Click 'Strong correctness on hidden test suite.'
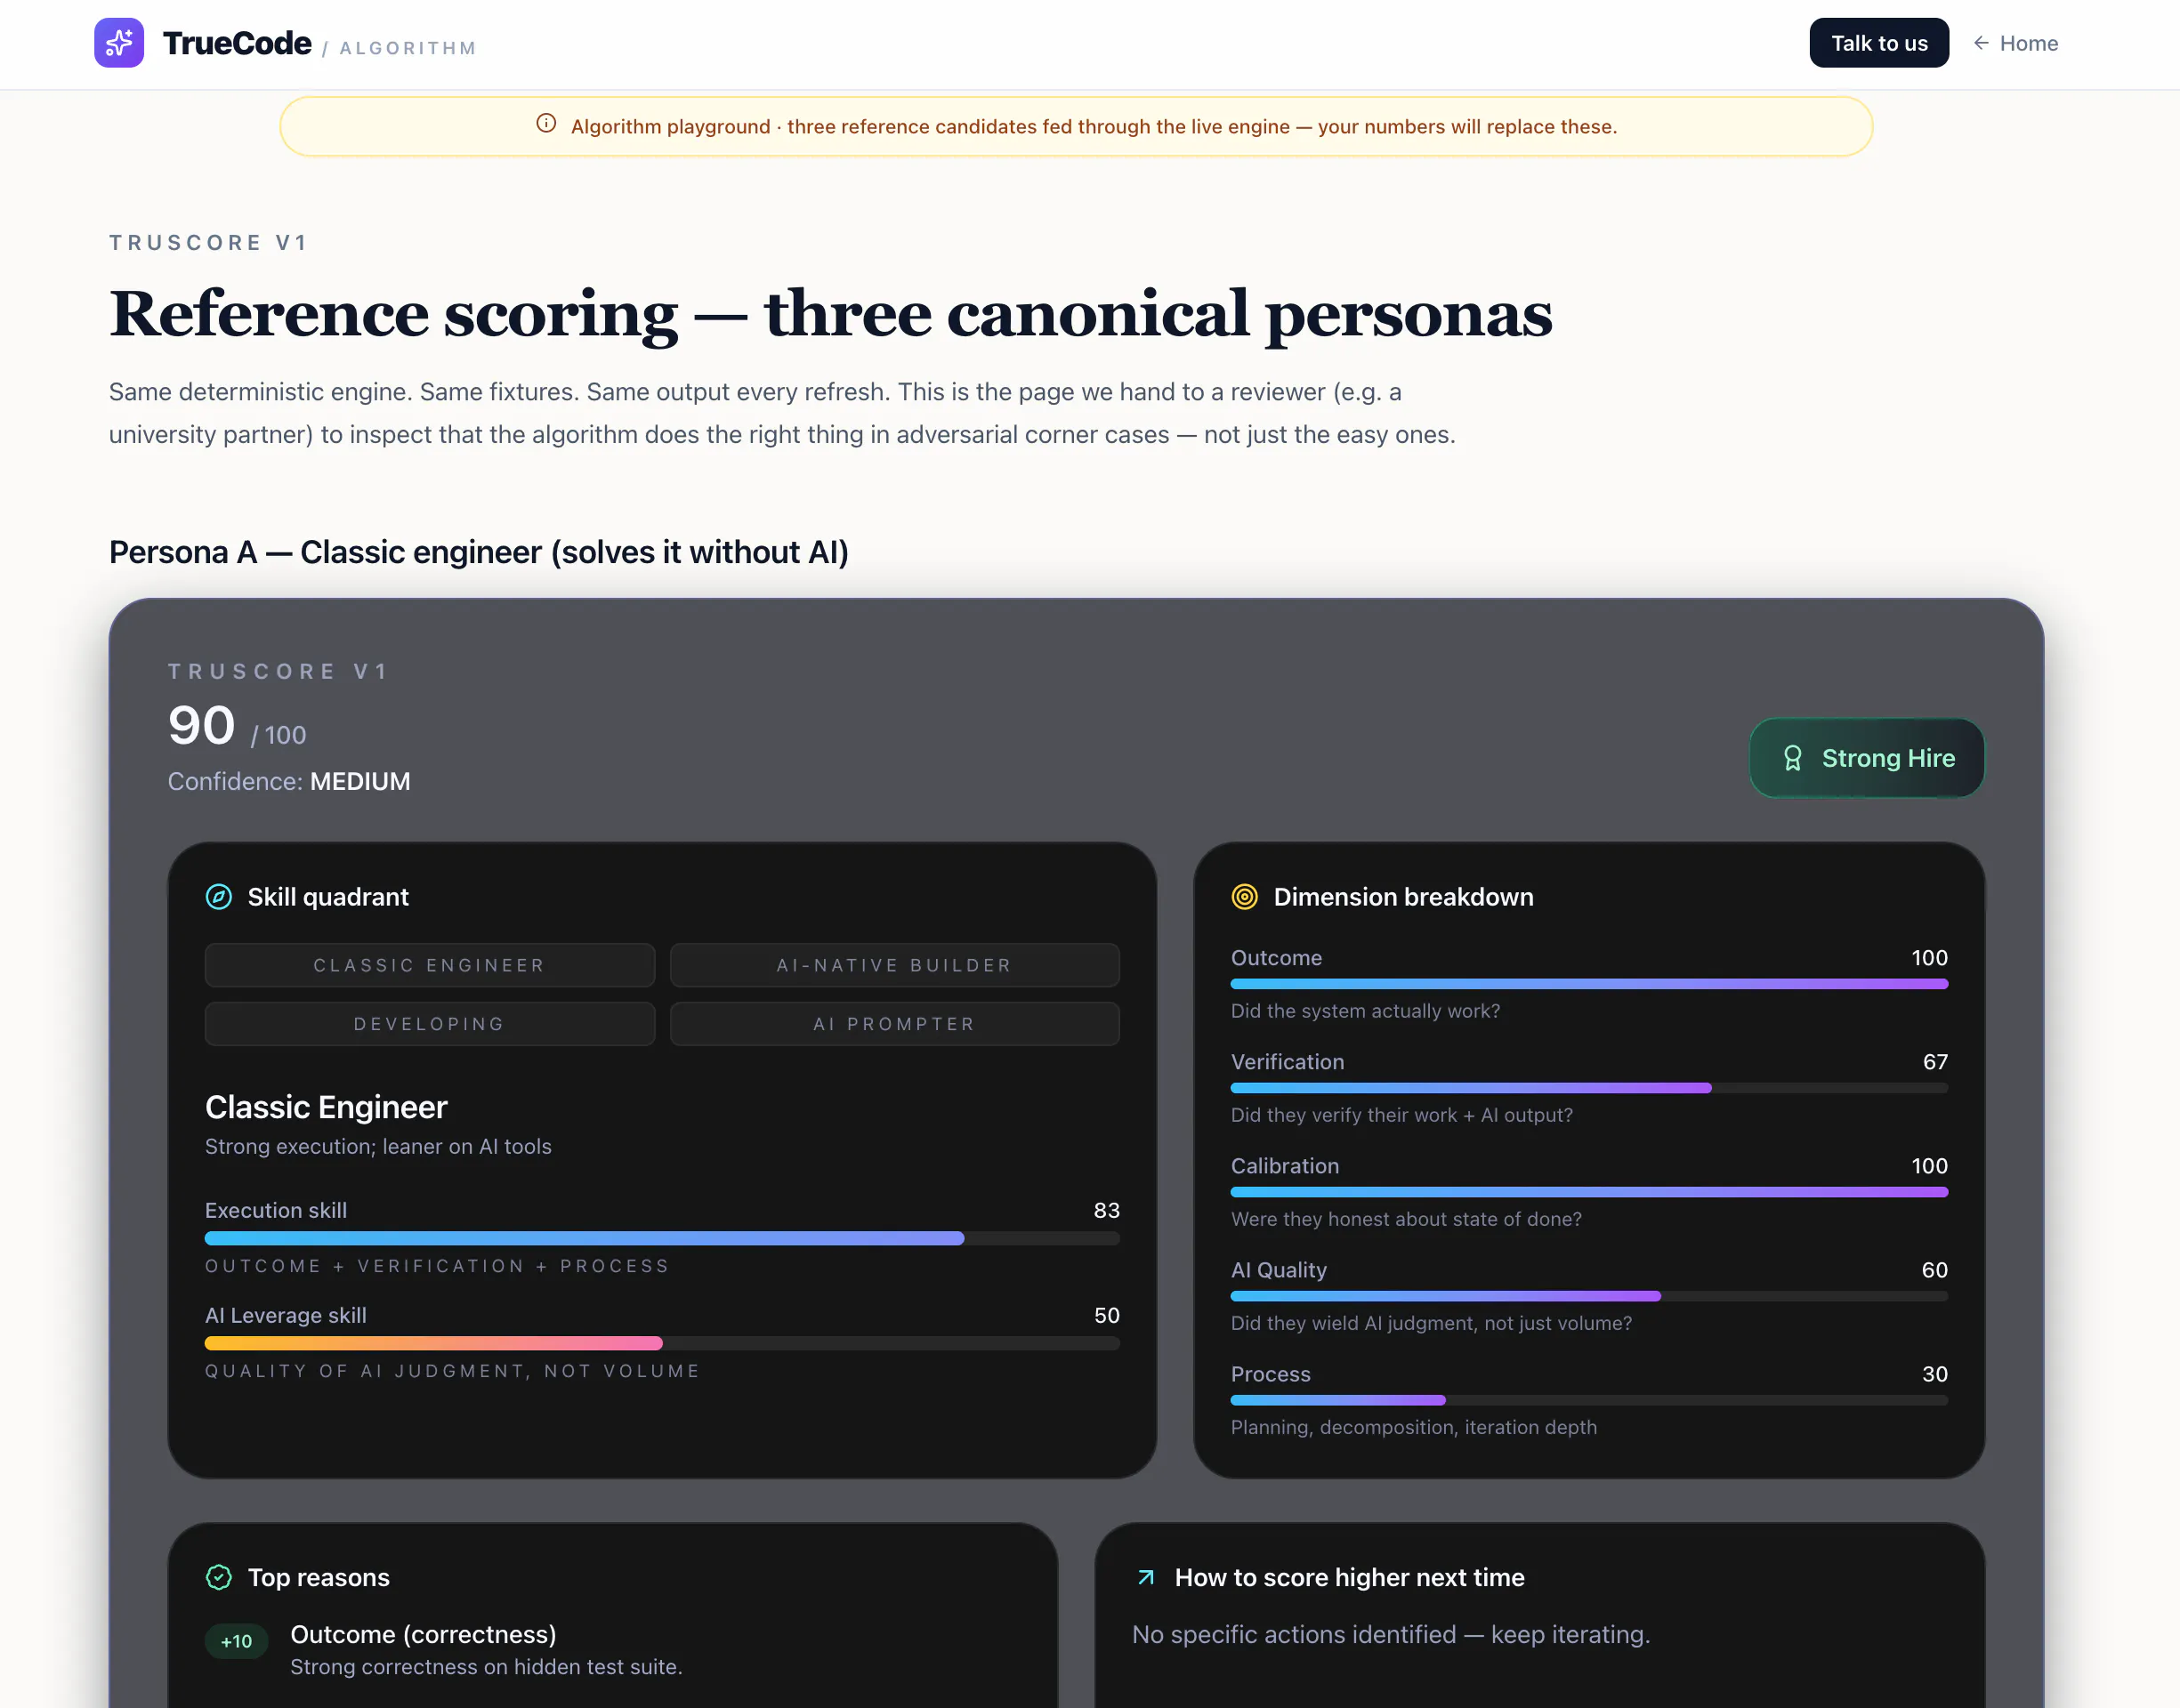2180x1708 pixels. (486, 1667)
